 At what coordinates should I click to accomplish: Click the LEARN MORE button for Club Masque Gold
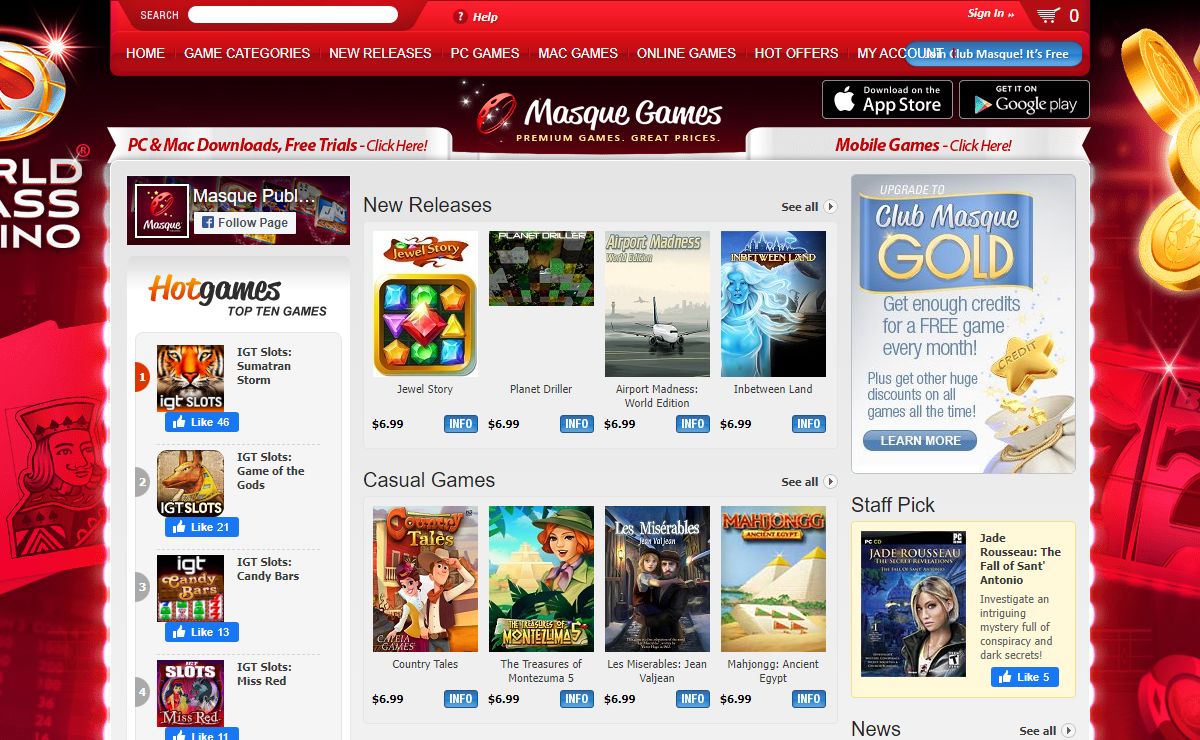[x=920, y=440]
